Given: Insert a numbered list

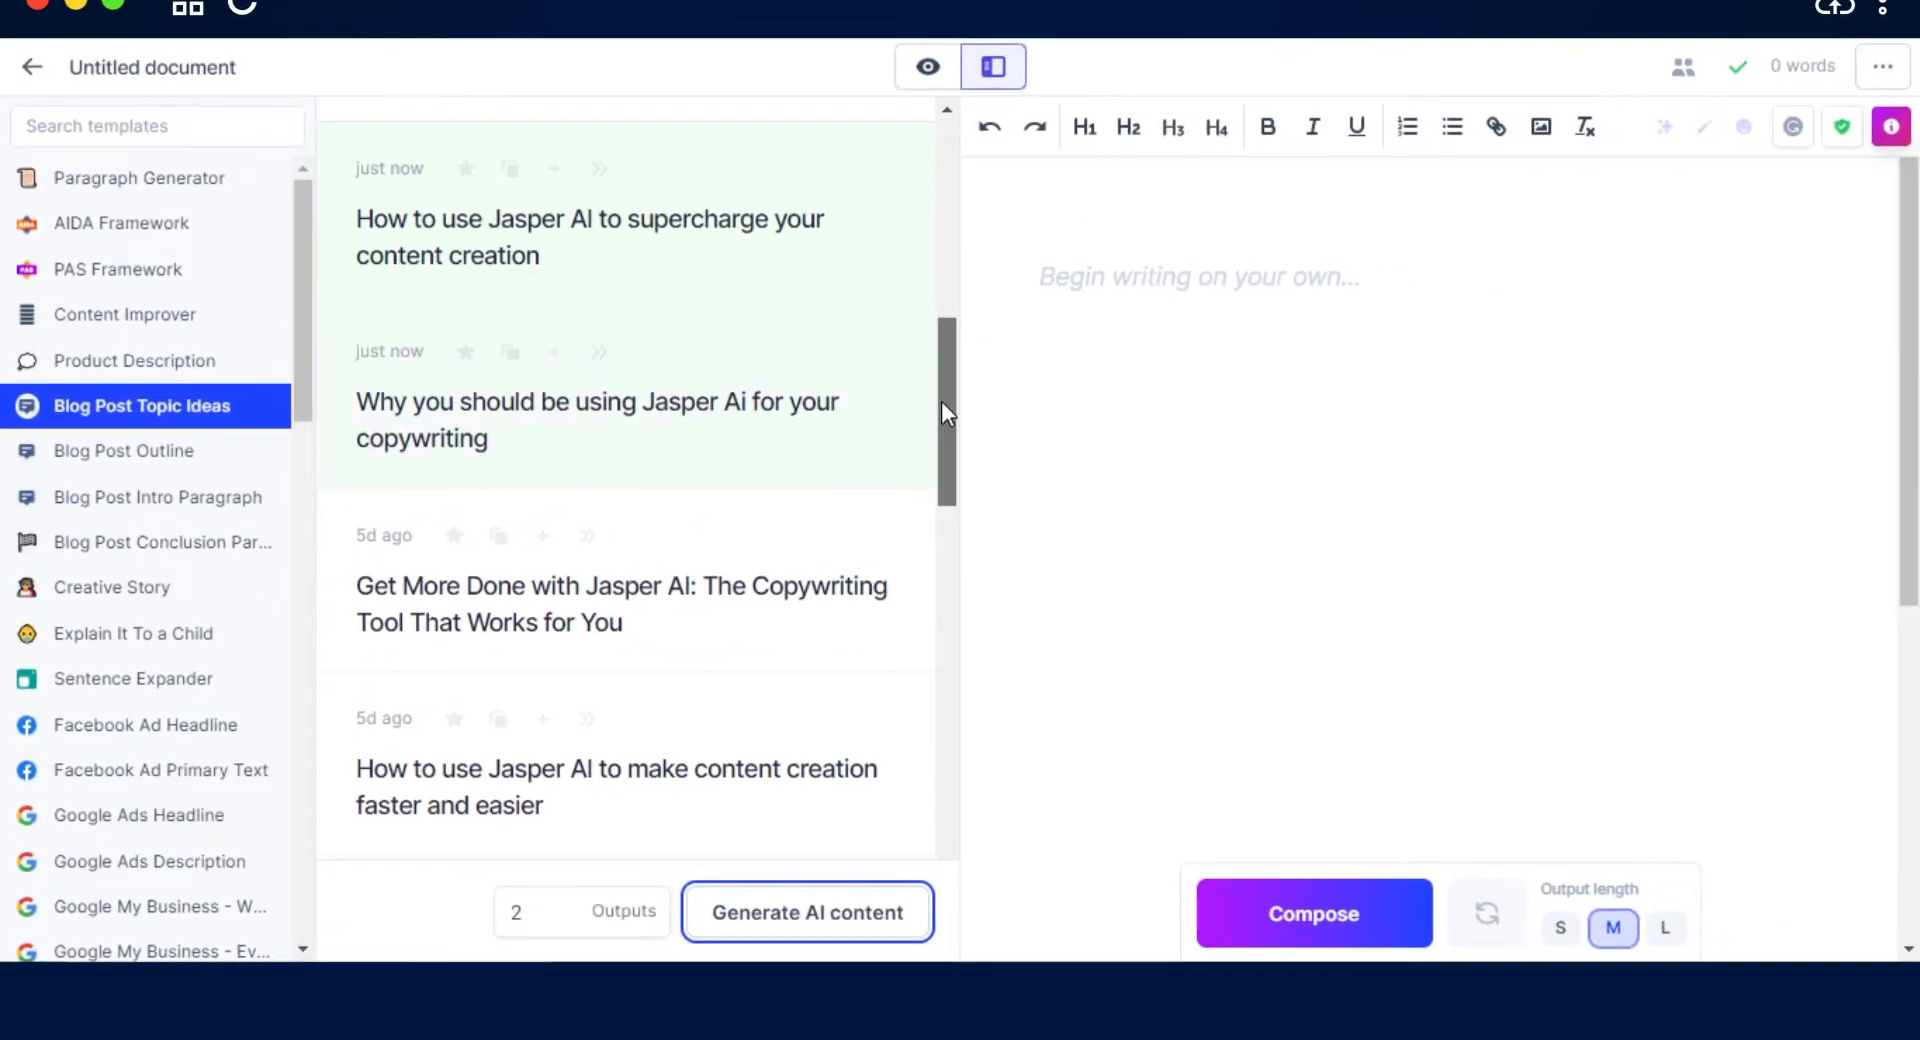Looking at the screenshot, I should click(1407, 127).
